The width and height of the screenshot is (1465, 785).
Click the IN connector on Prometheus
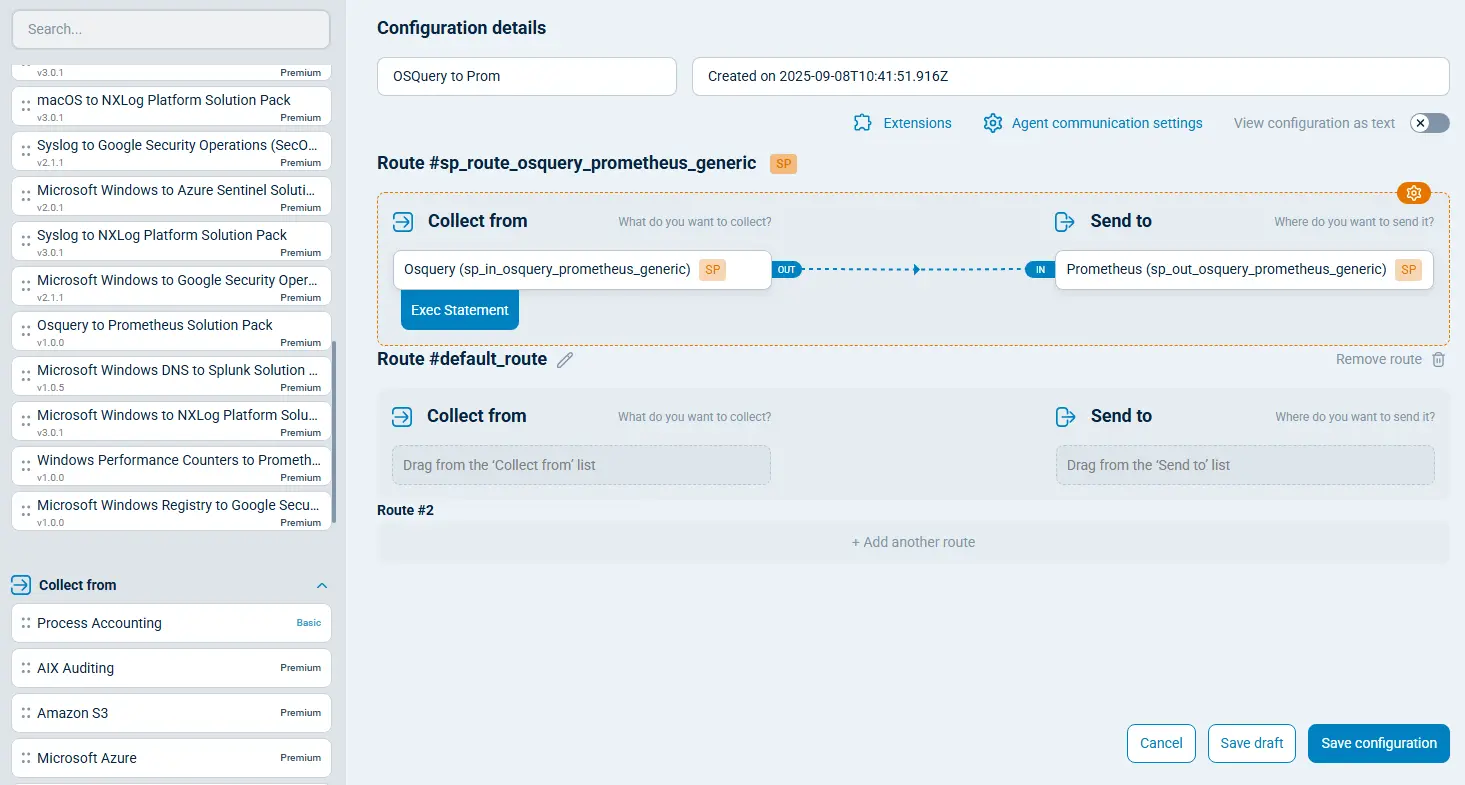tap(1040, 270)
